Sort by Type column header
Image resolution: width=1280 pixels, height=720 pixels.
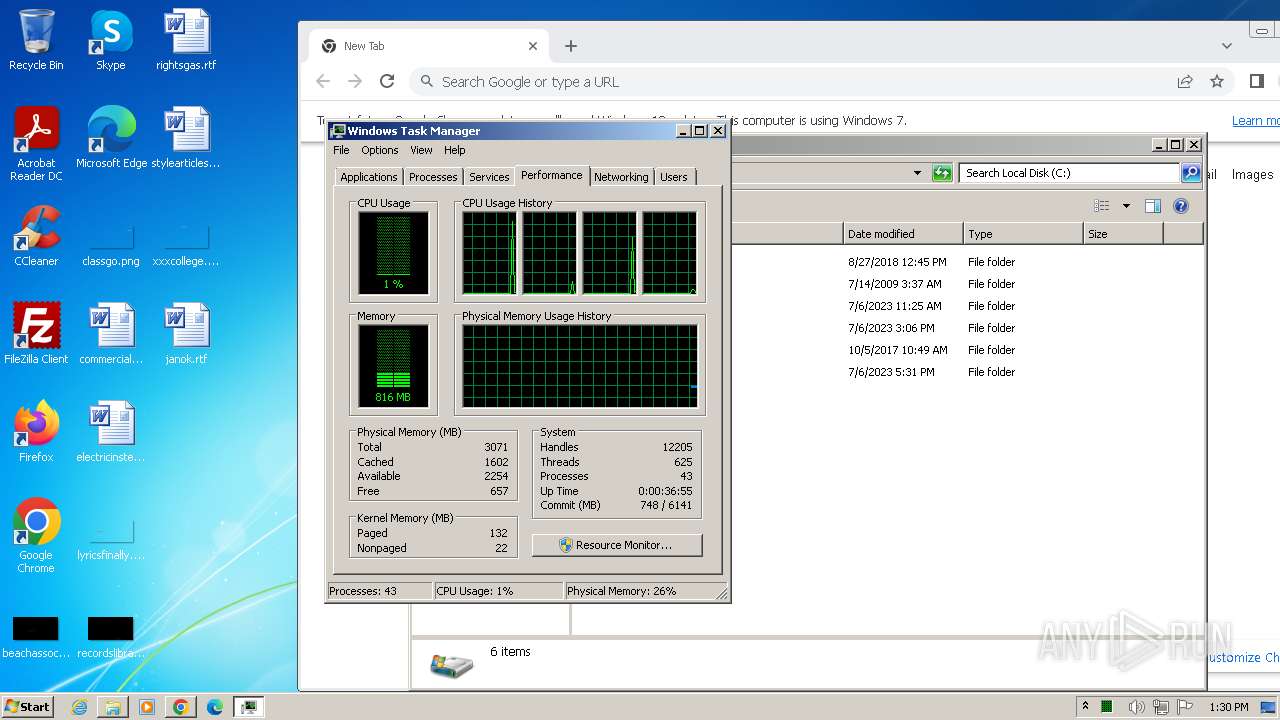pyautogui.click(x=1023, y=234)
